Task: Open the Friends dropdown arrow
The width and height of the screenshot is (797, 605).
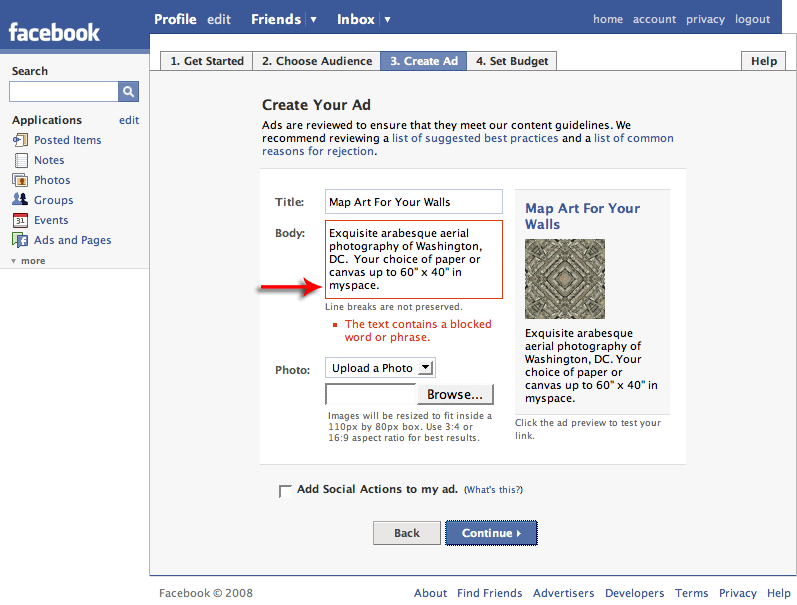Action: point(314,20)
